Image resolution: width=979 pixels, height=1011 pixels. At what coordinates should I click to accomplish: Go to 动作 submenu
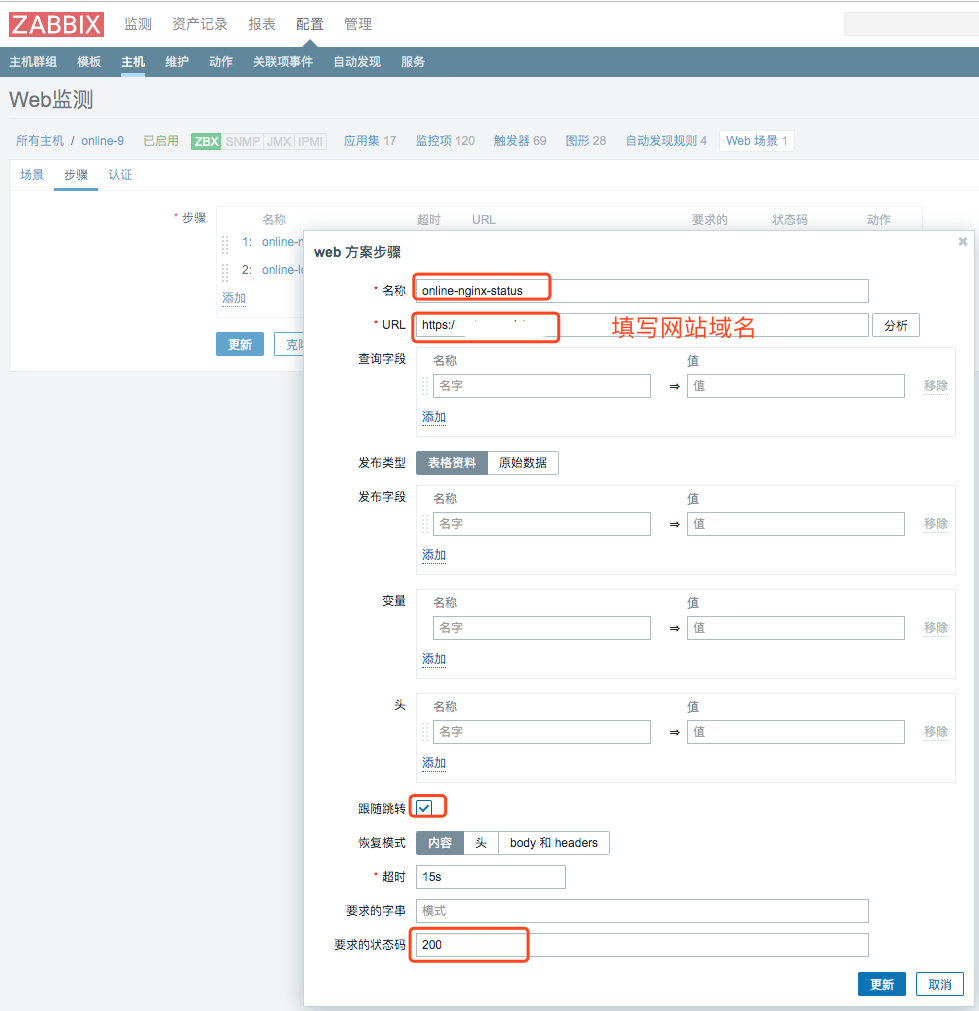click(x=221, y=62)
